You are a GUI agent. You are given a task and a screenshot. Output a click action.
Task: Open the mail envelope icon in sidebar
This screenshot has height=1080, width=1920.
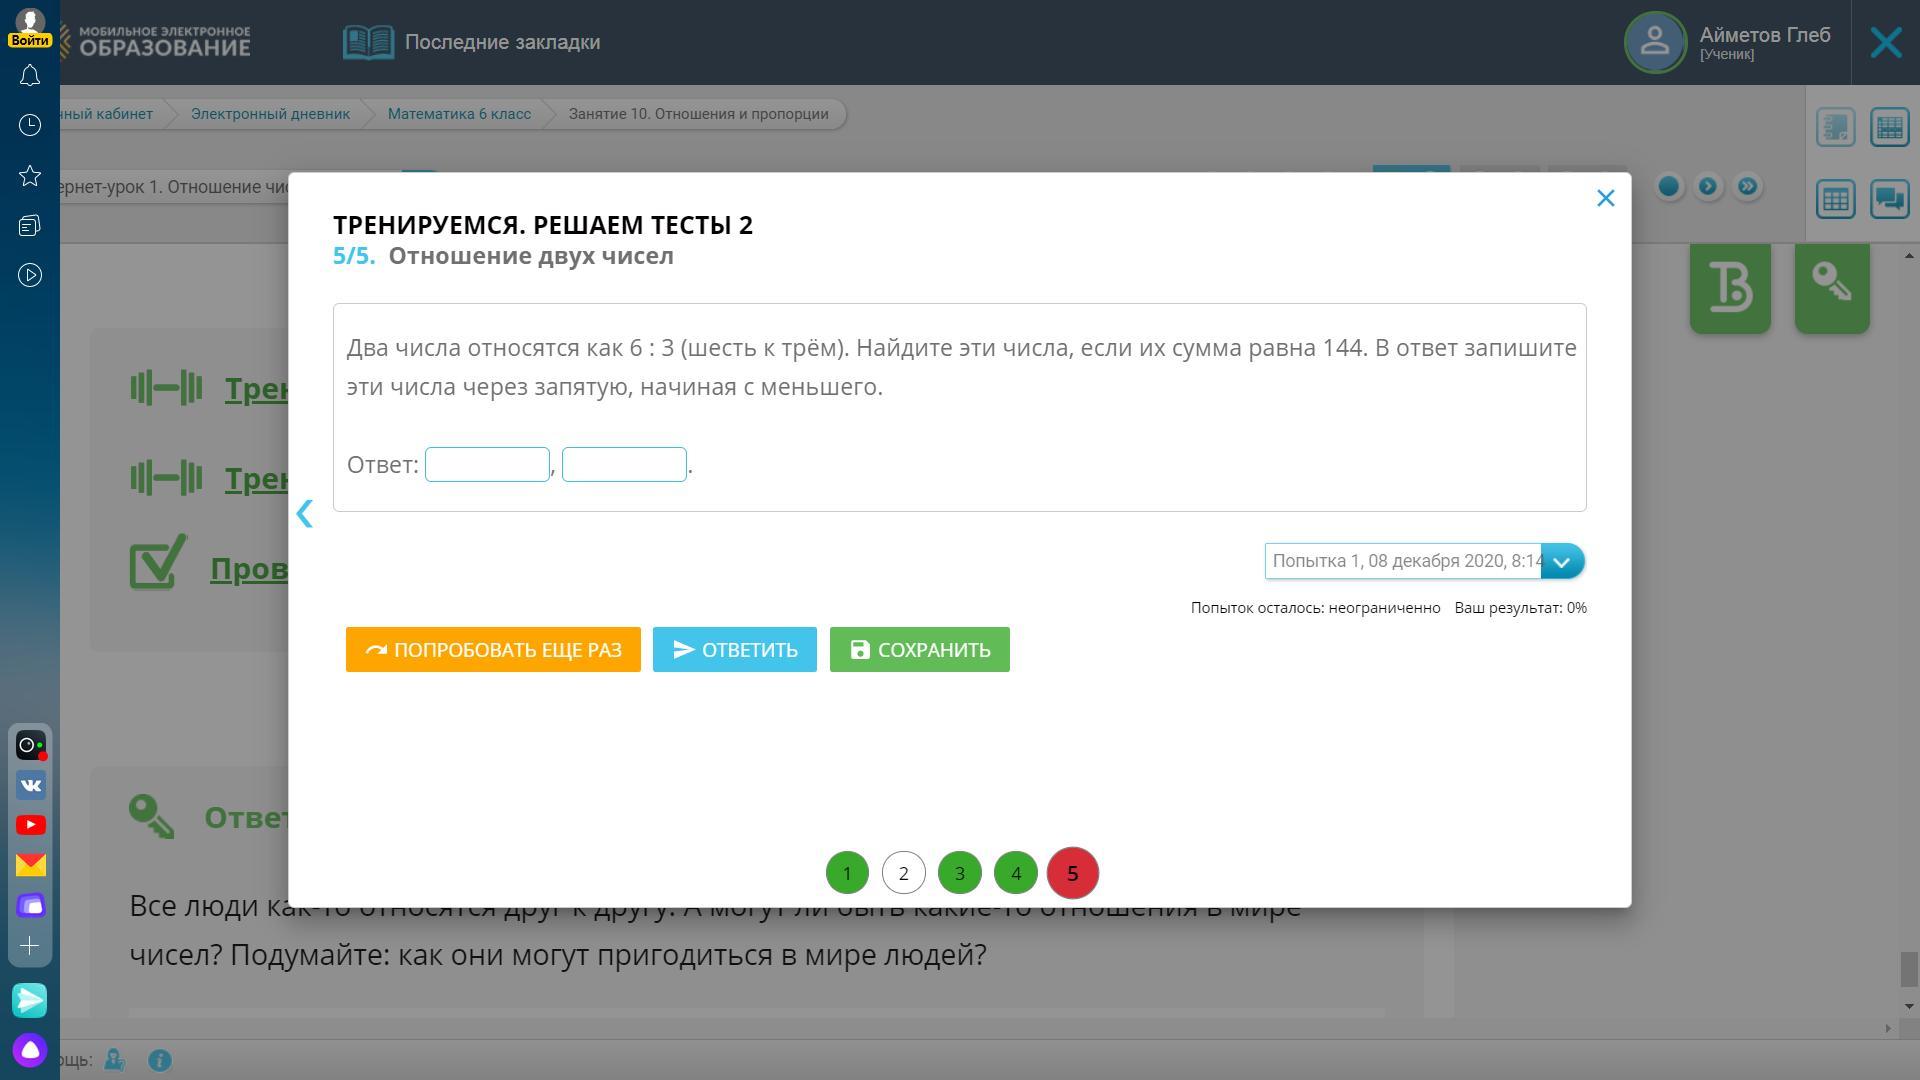[30, 865]
